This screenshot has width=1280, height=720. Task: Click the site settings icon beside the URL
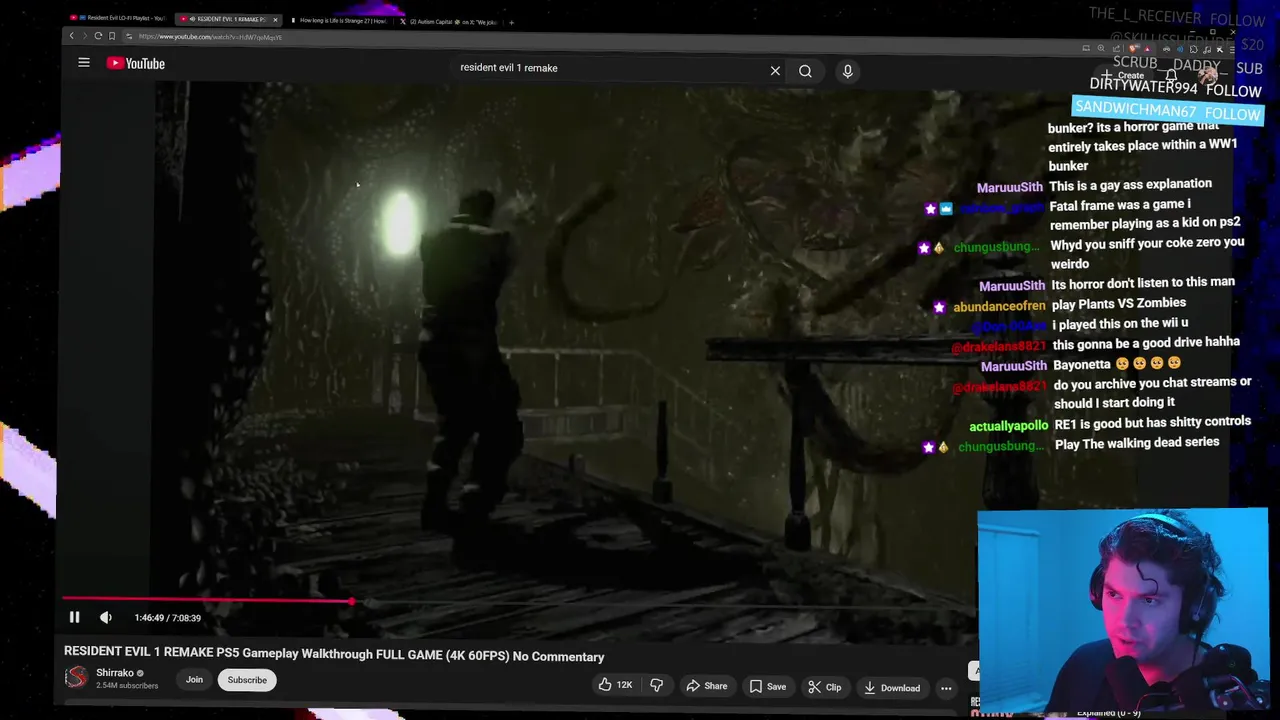pos(129,36)
